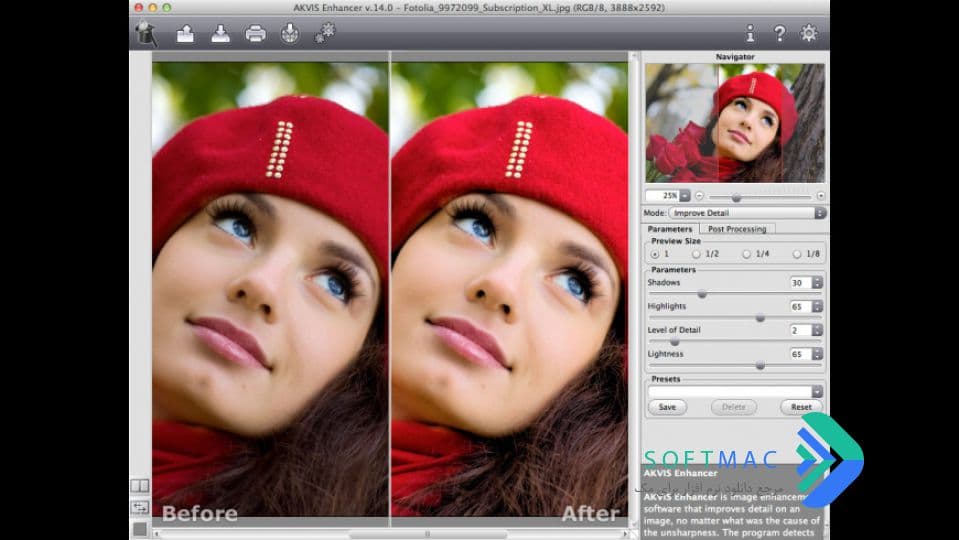
Task: Select preview size 1/4 radio button
Action: [746, 254]
